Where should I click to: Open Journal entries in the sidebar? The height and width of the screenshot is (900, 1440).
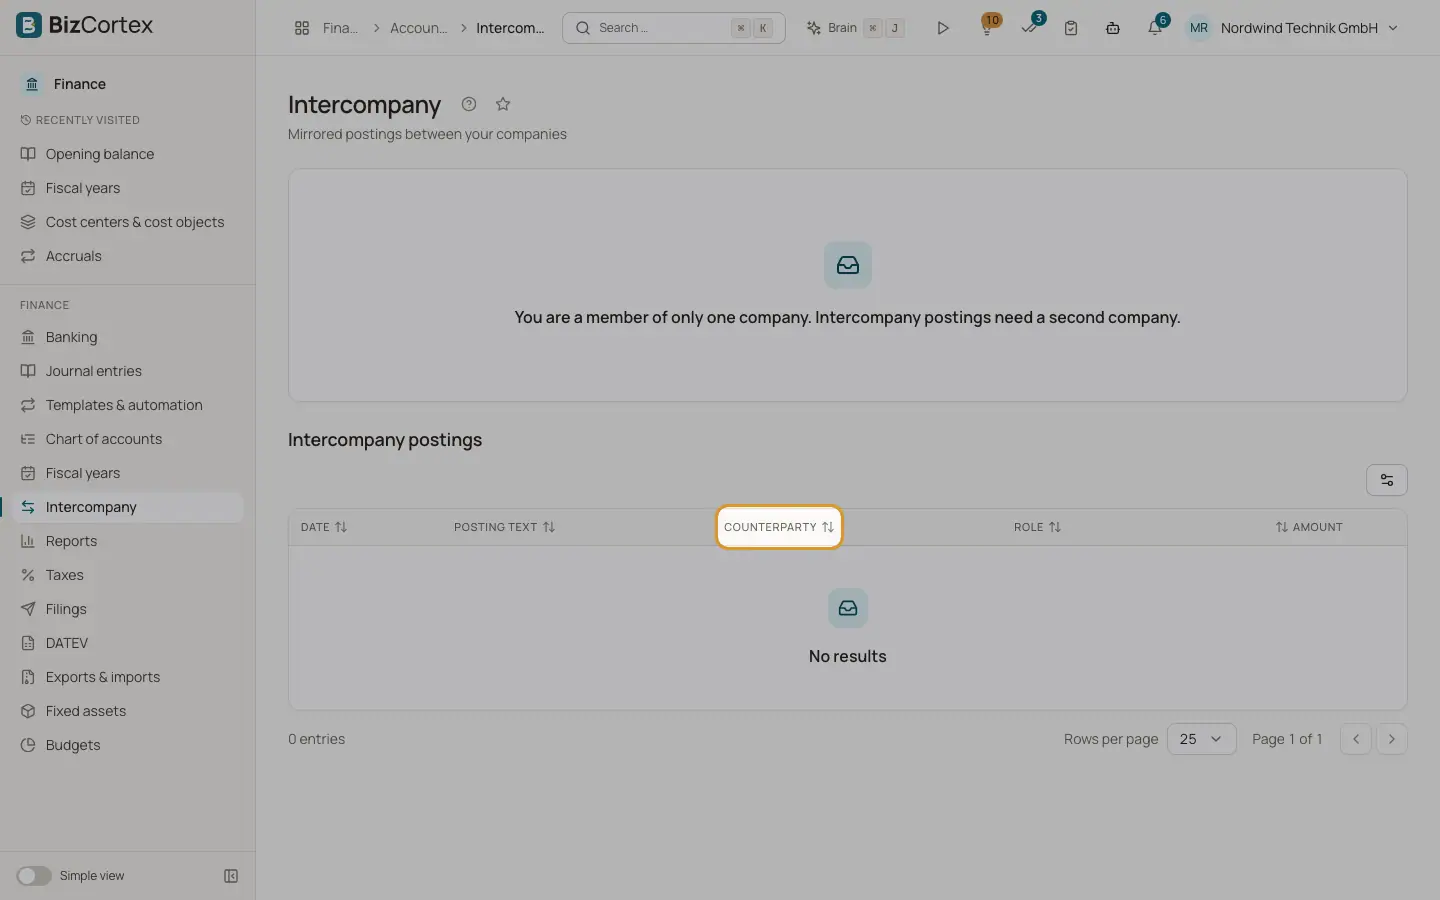pos(128,371)
